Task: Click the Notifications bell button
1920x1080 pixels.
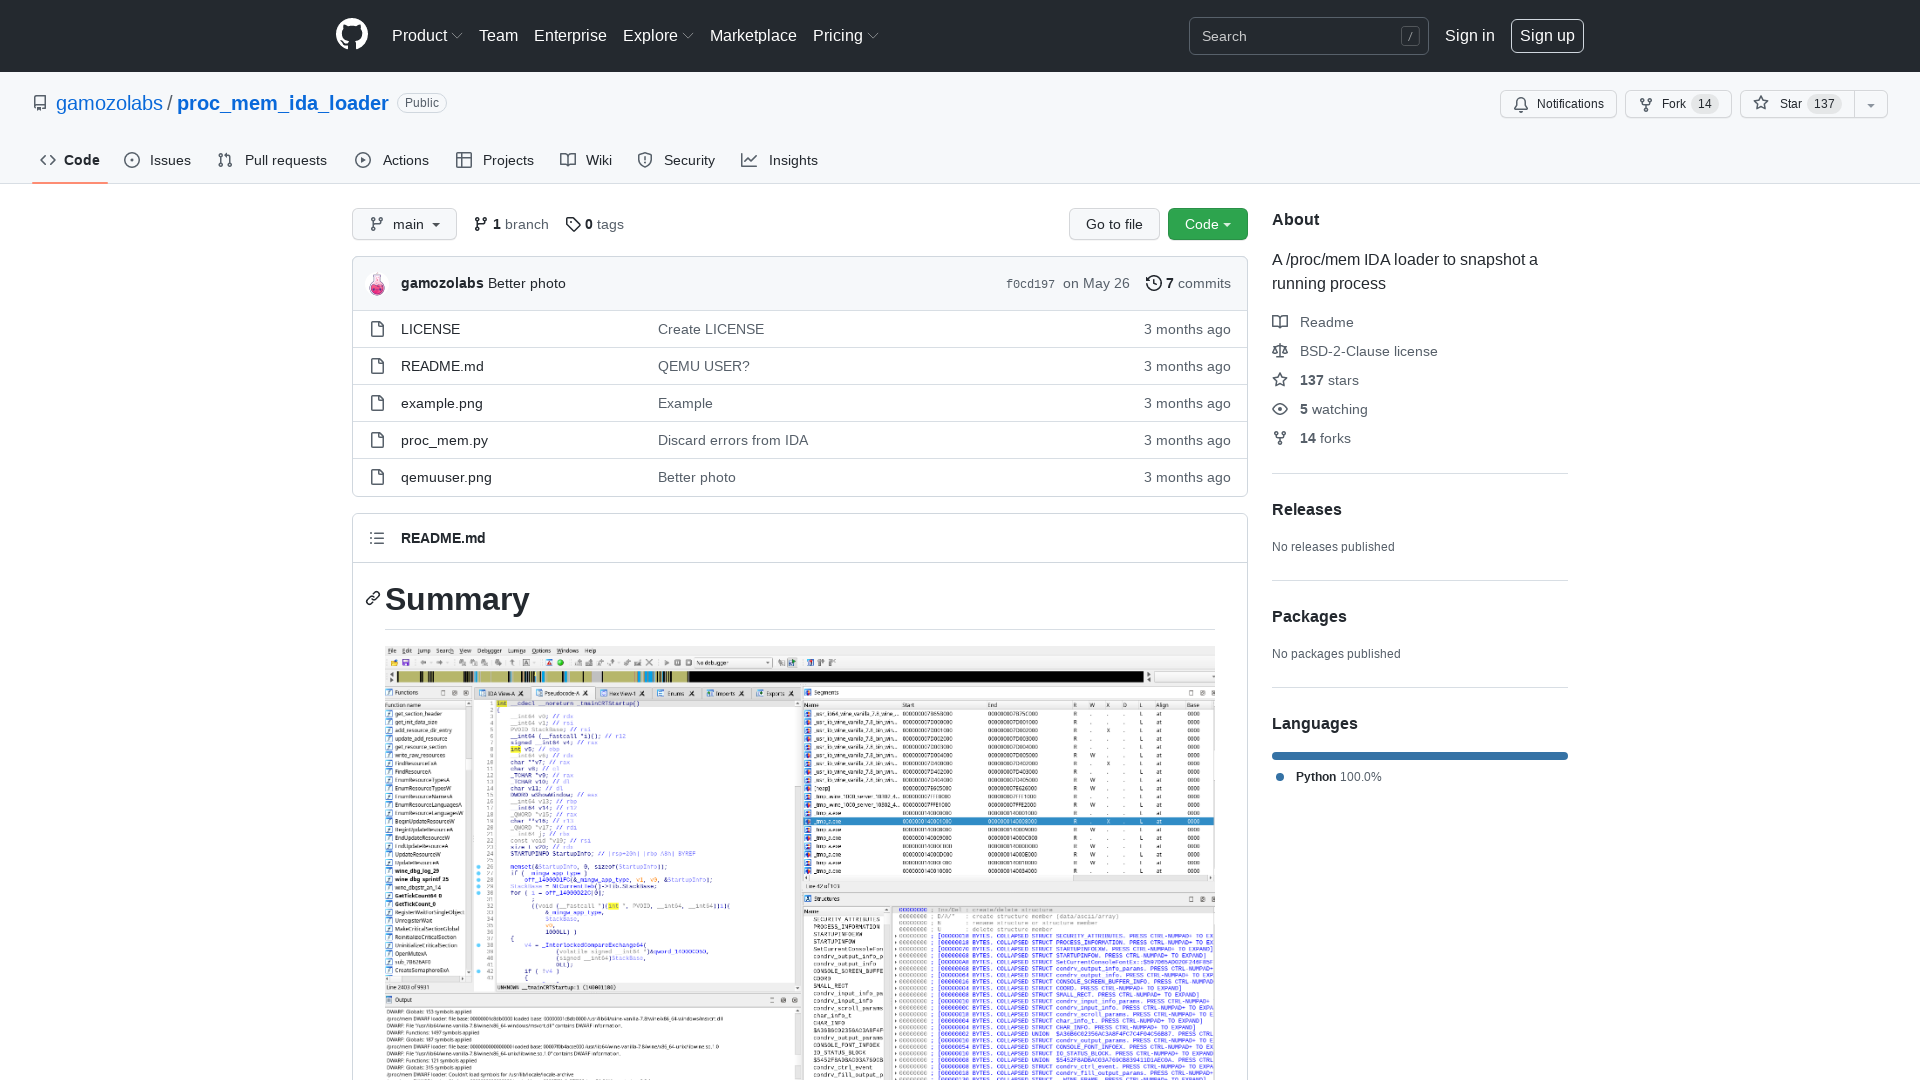Action: click(1558, 104)
